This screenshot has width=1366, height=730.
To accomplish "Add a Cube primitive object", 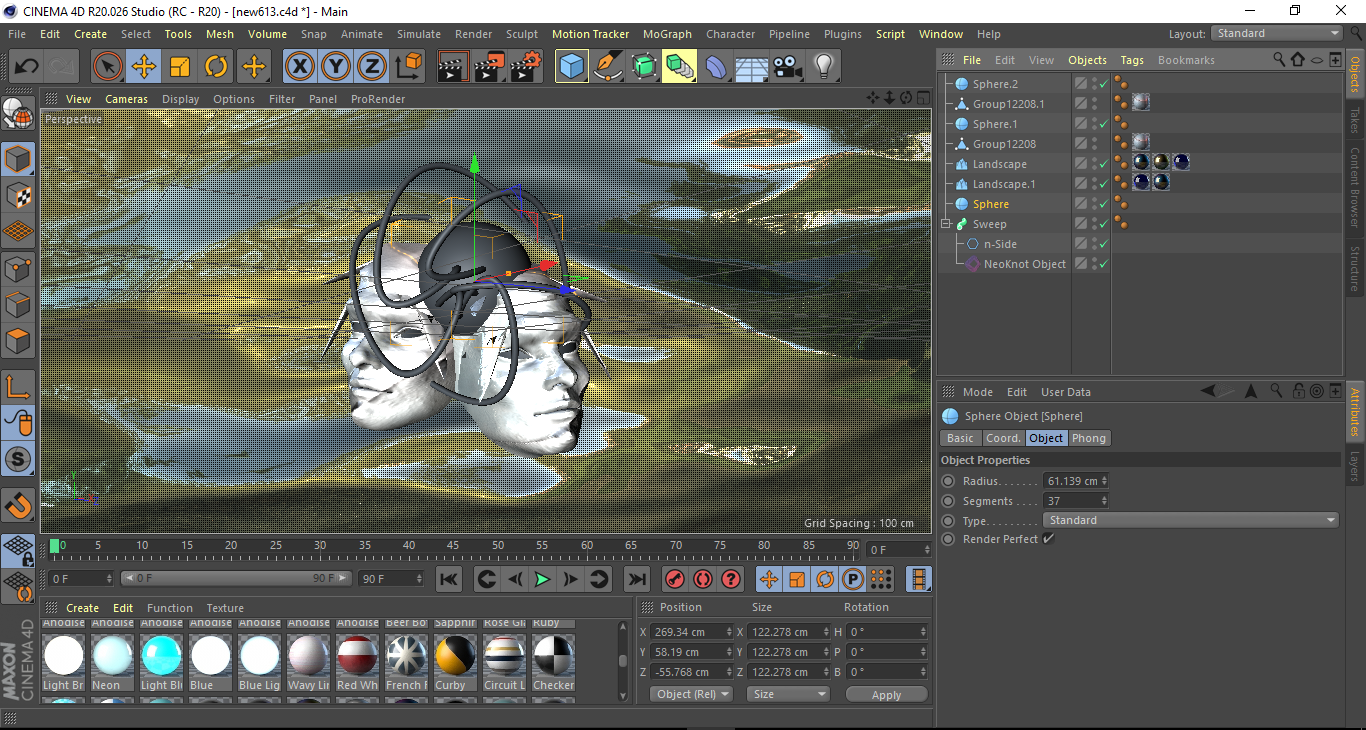I will (571, 67).
